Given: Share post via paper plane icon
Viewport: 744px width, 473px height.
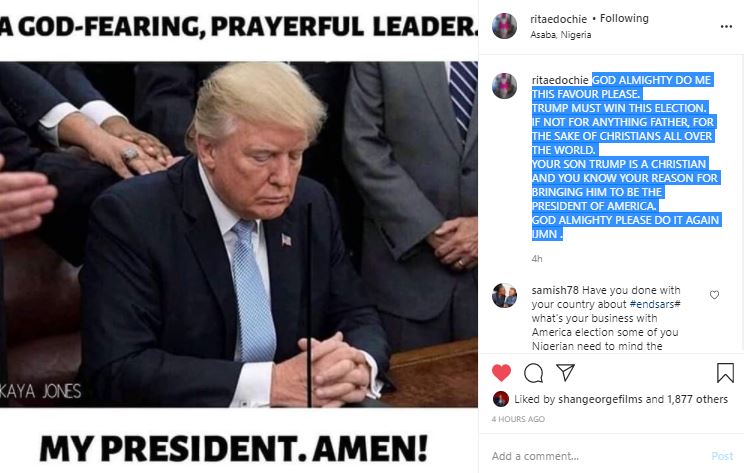Looking at the screenshot, I should [x=565, y=372].
